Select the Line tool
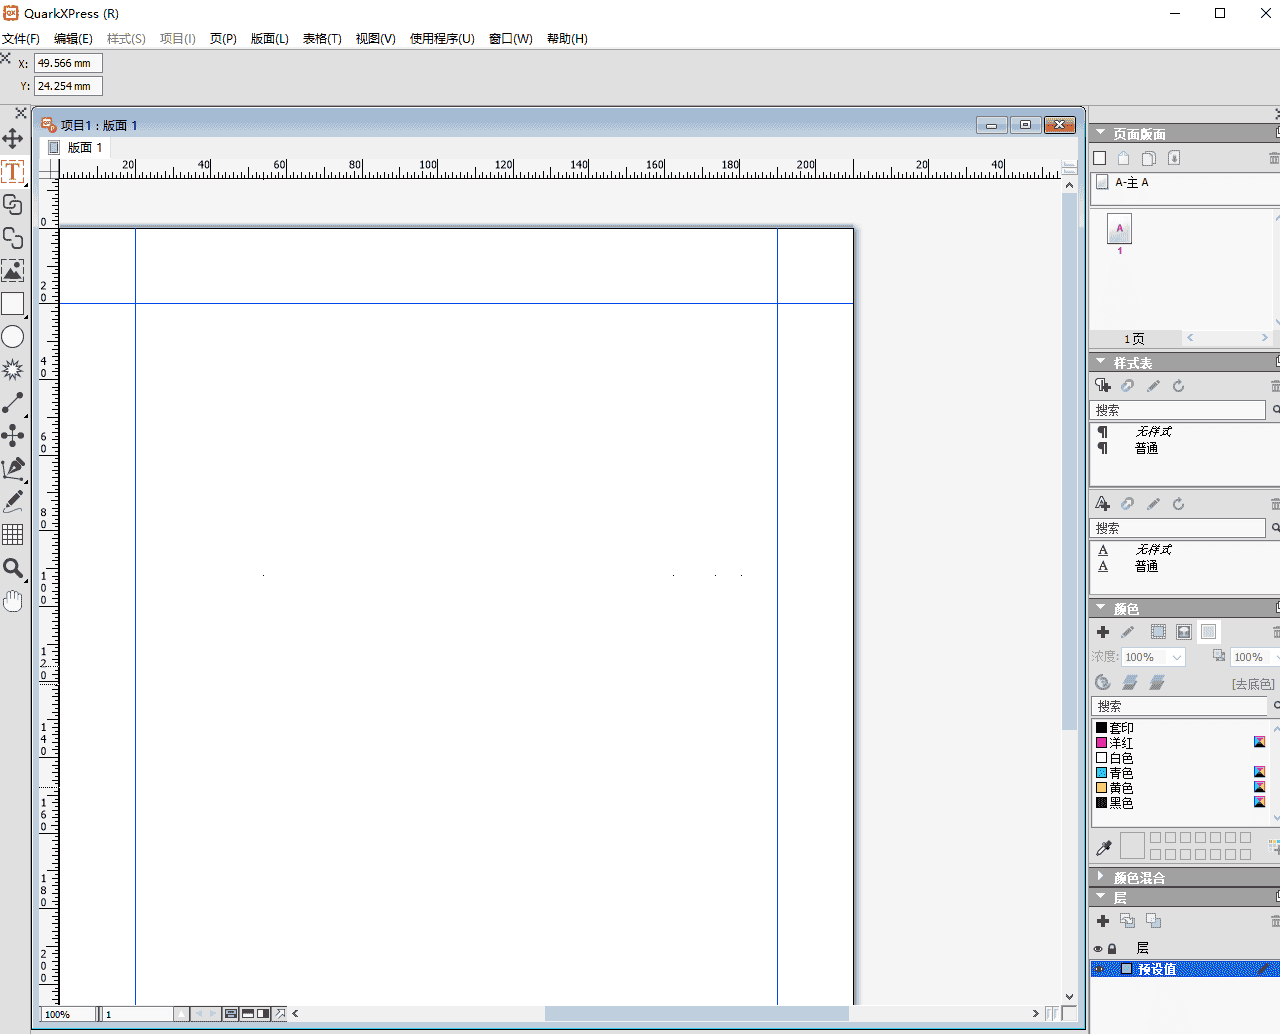Viewport: 1280px width, 1034px height. tap(13, 403)
